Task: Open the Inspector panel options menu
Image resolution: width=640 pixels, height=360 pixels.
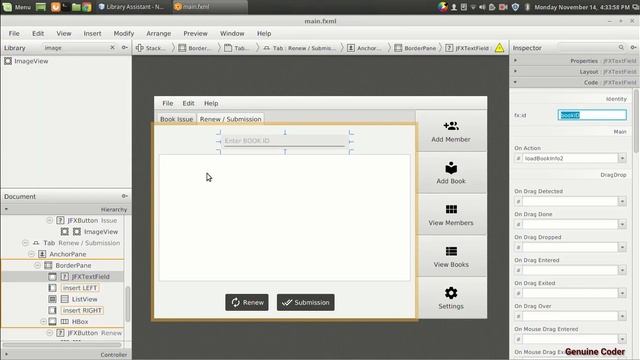Action: point(633,48)
